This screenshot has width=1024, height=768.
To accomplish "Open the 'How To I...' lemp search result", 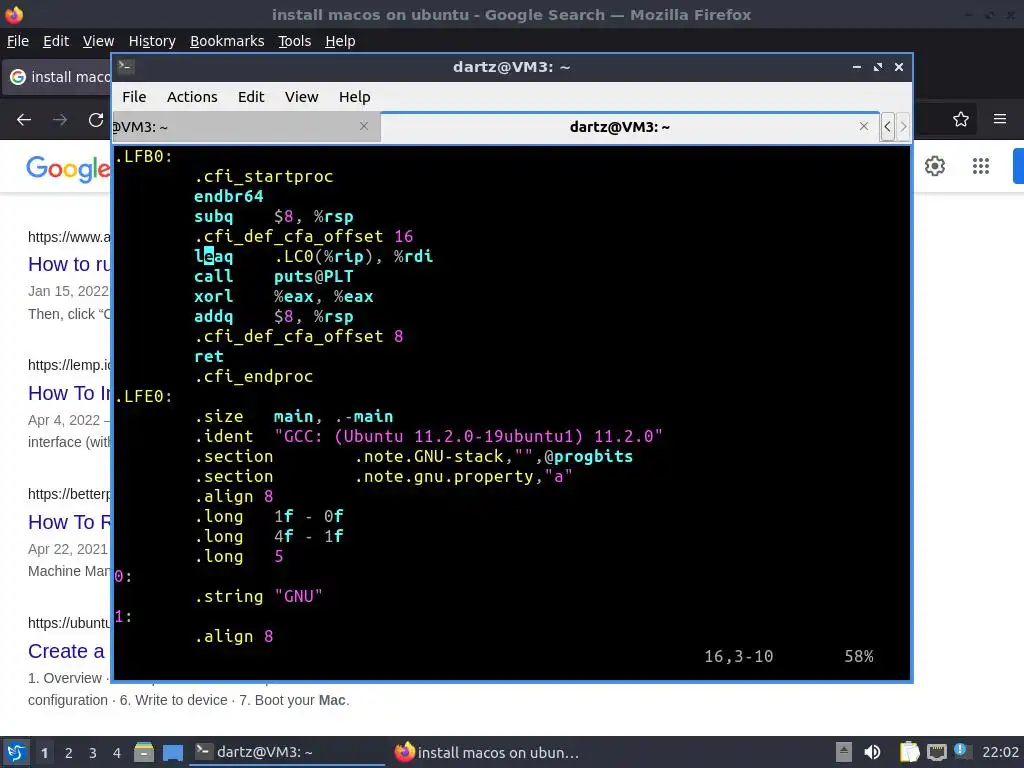I will pos(69,393).
